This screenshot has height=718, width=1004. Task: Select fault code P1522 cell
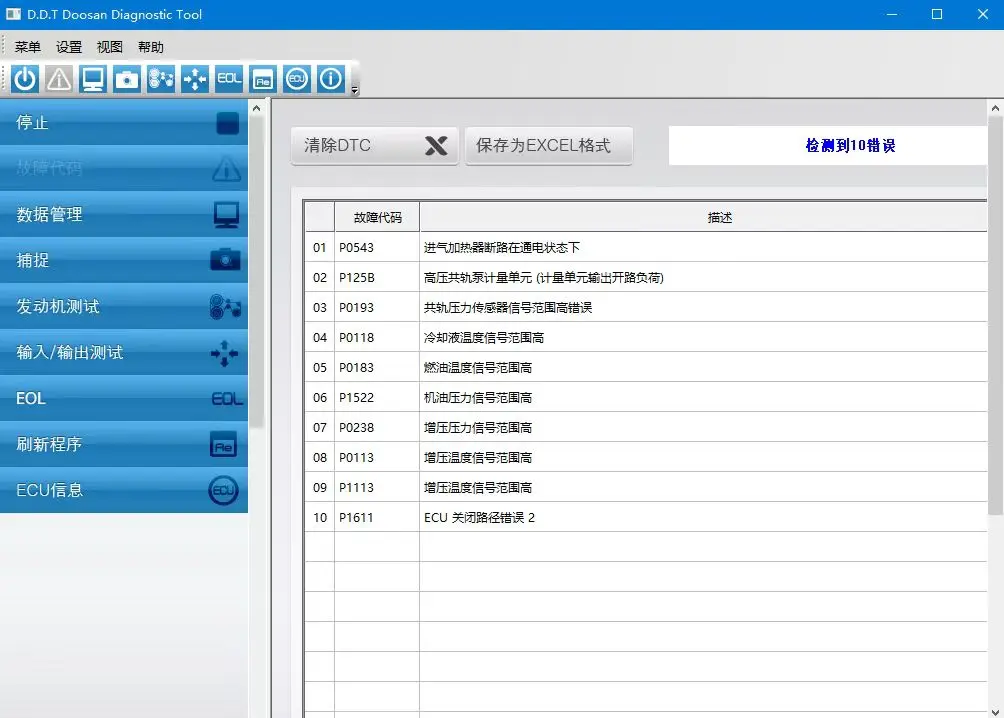377,397
